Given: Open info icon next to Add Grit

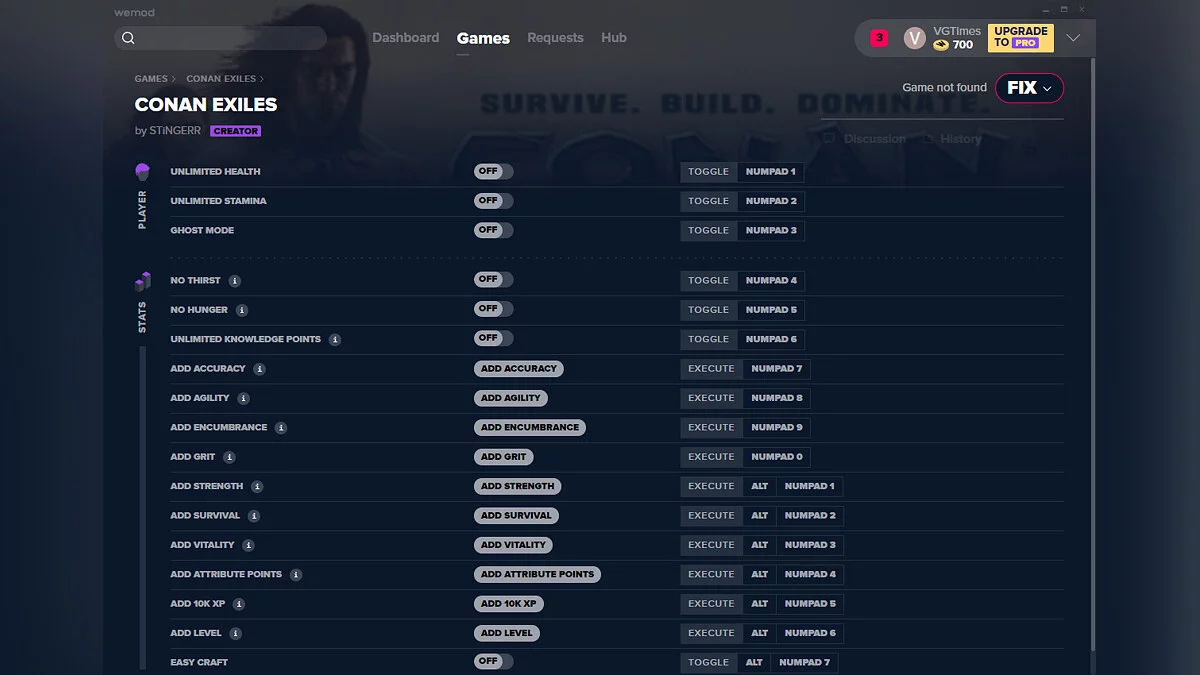Looking at the screenshot, I should click(x=229, y=457).
